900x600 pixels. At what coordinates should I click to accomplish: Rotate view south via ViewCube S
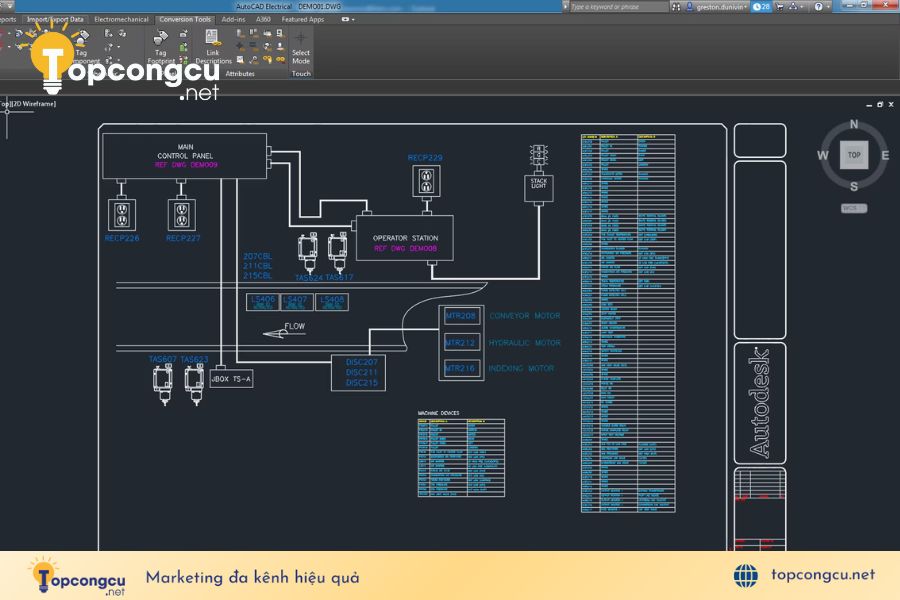pos(854,186)
